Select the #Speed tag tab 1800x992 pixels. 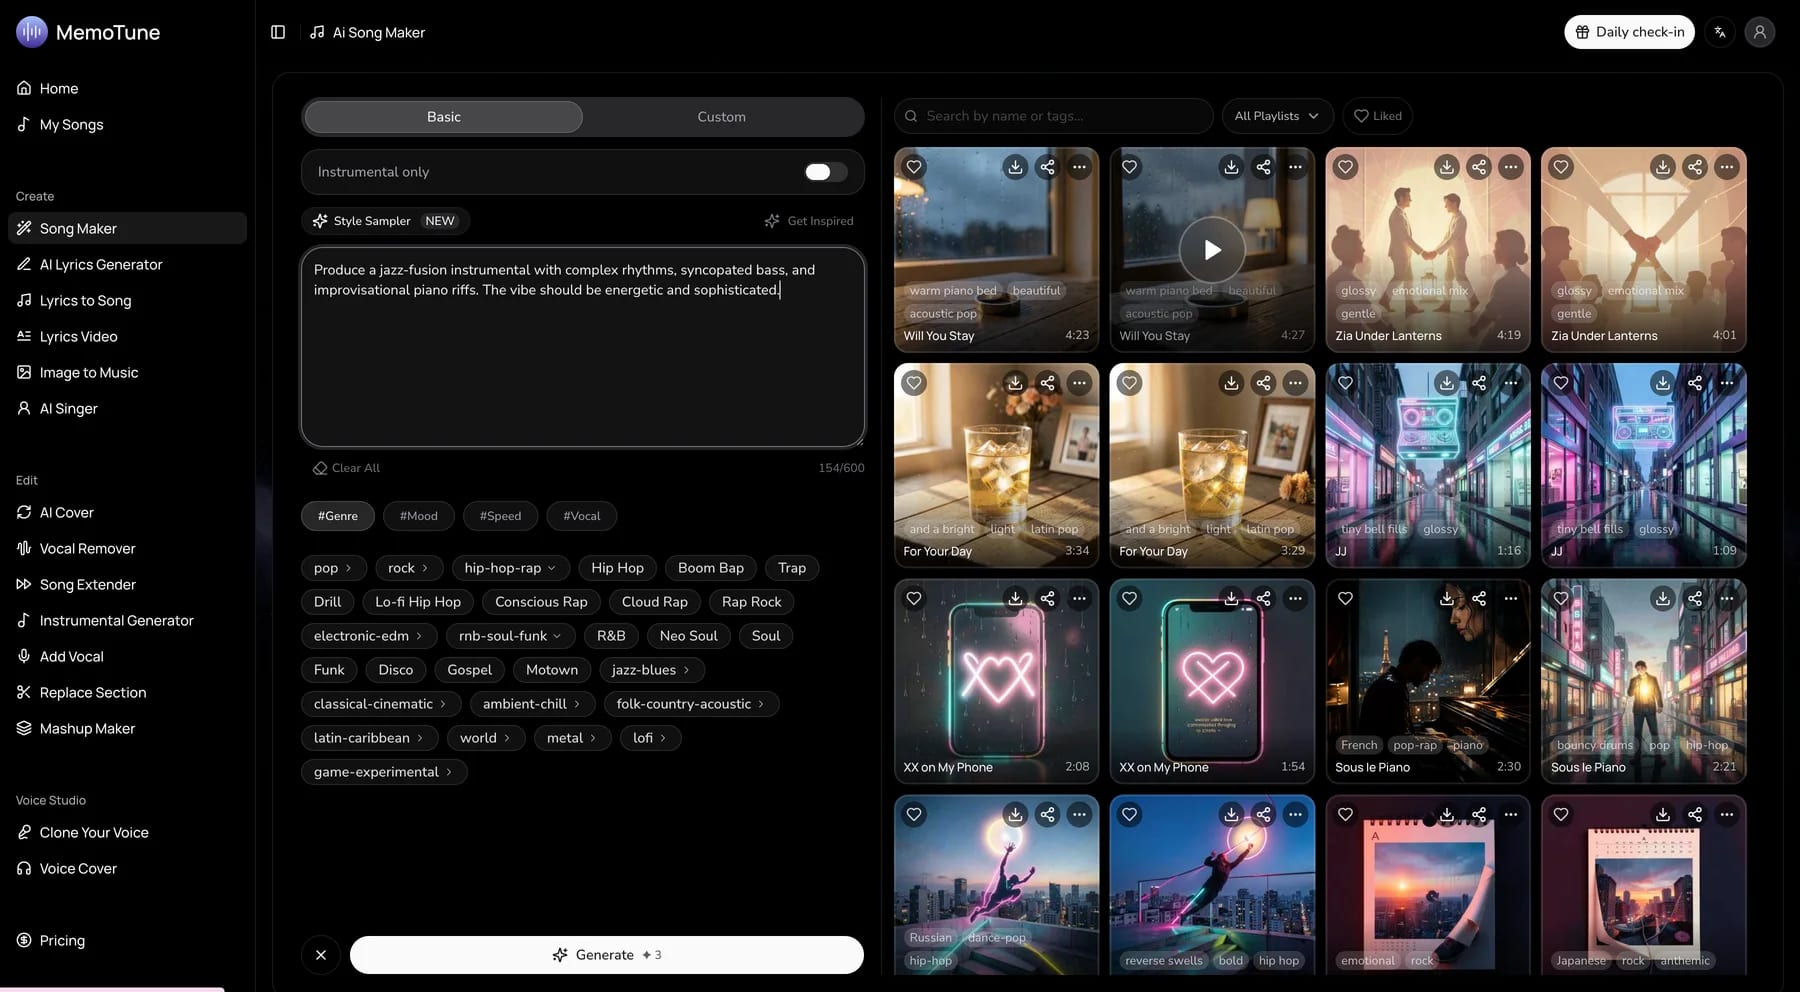pyautogui.click(x=500, y=516)
